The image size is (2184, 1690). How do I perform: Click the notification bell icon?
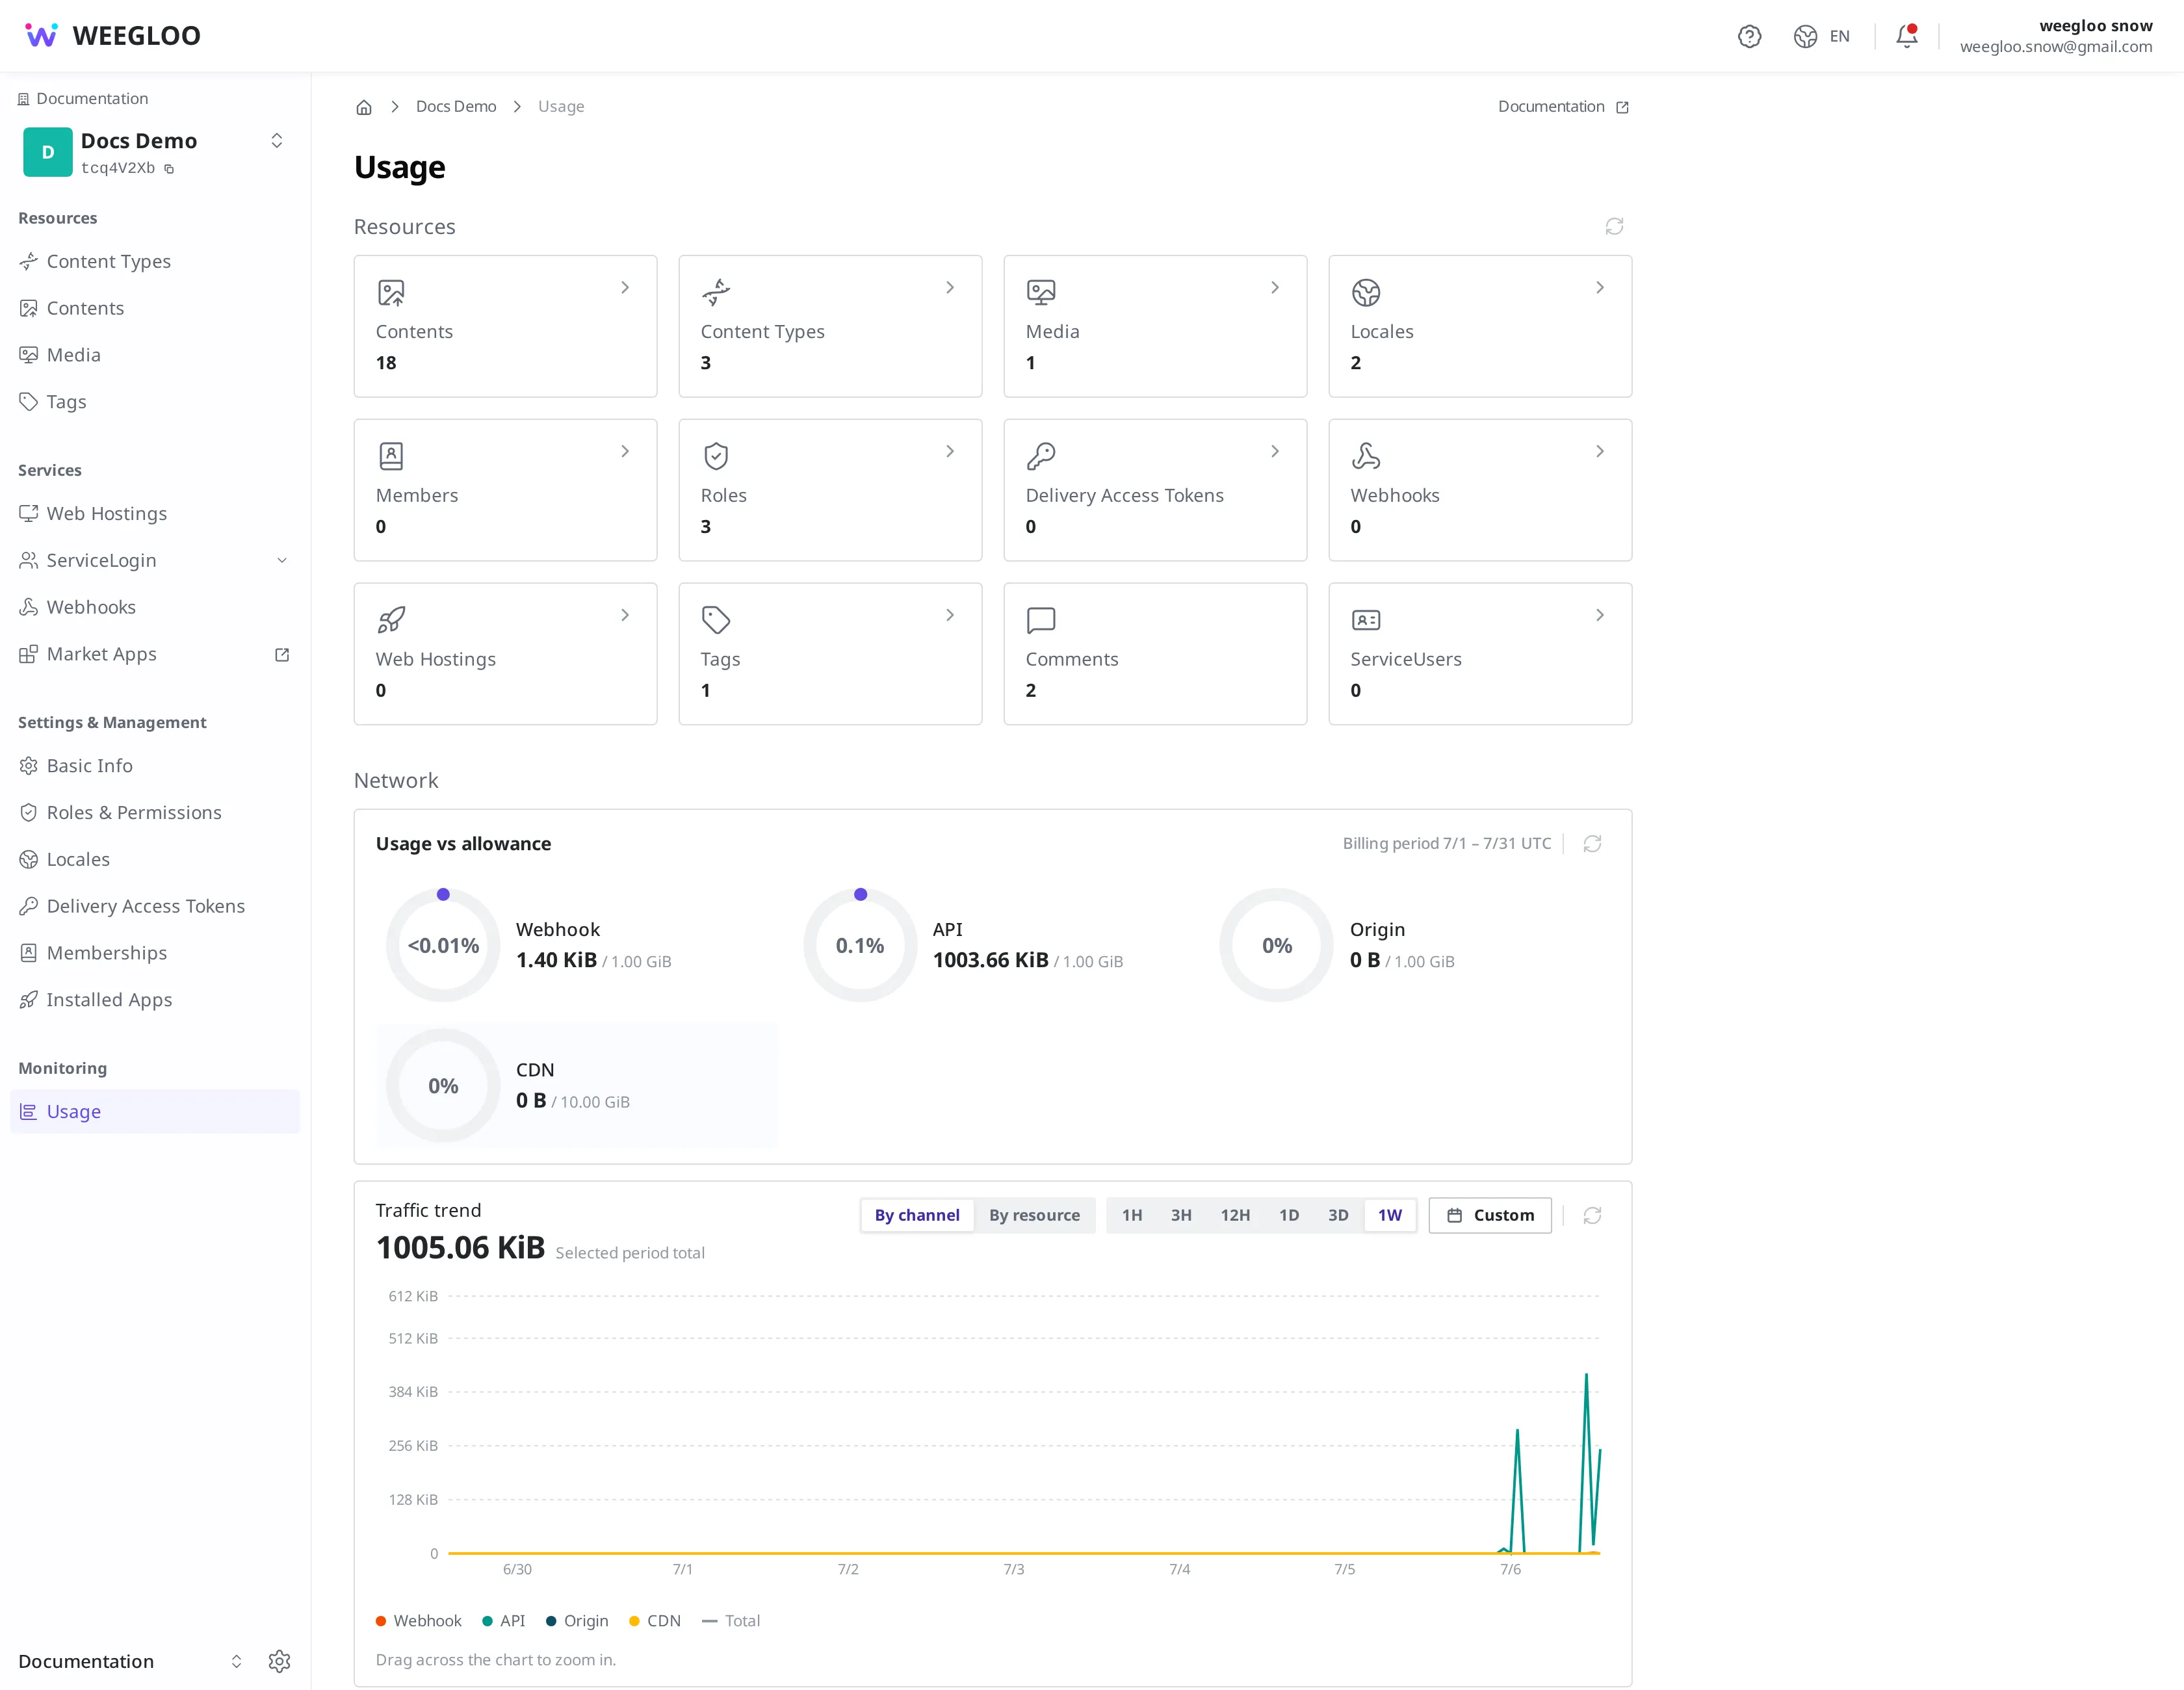(1907, 36)
